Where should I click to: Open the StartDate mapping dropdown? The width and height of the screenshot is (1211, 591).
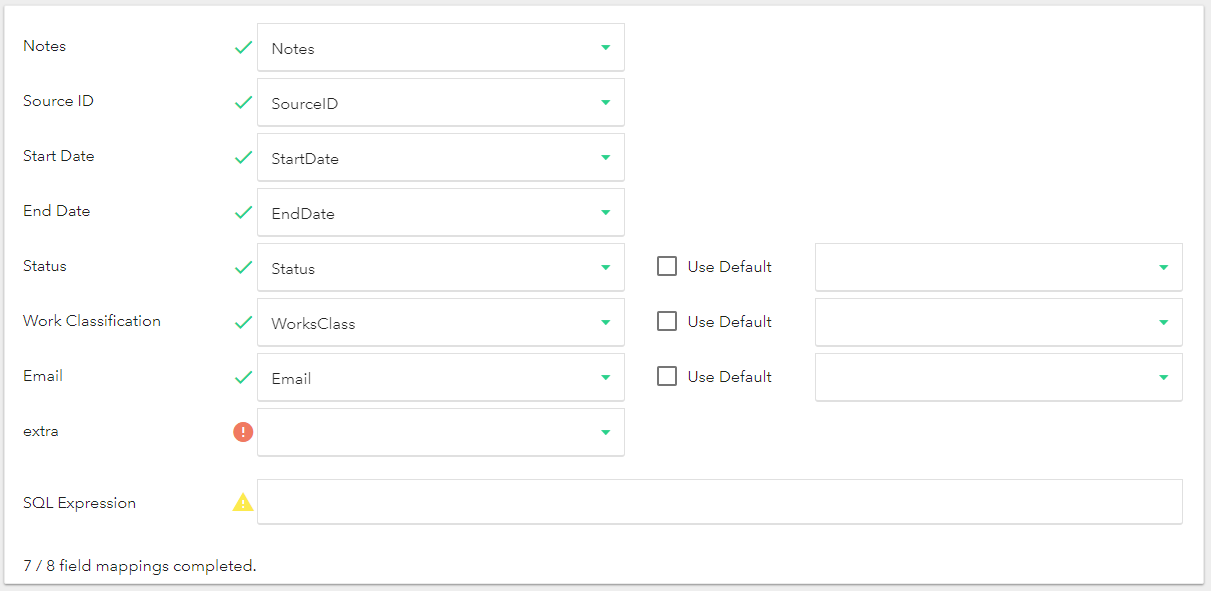441,158
